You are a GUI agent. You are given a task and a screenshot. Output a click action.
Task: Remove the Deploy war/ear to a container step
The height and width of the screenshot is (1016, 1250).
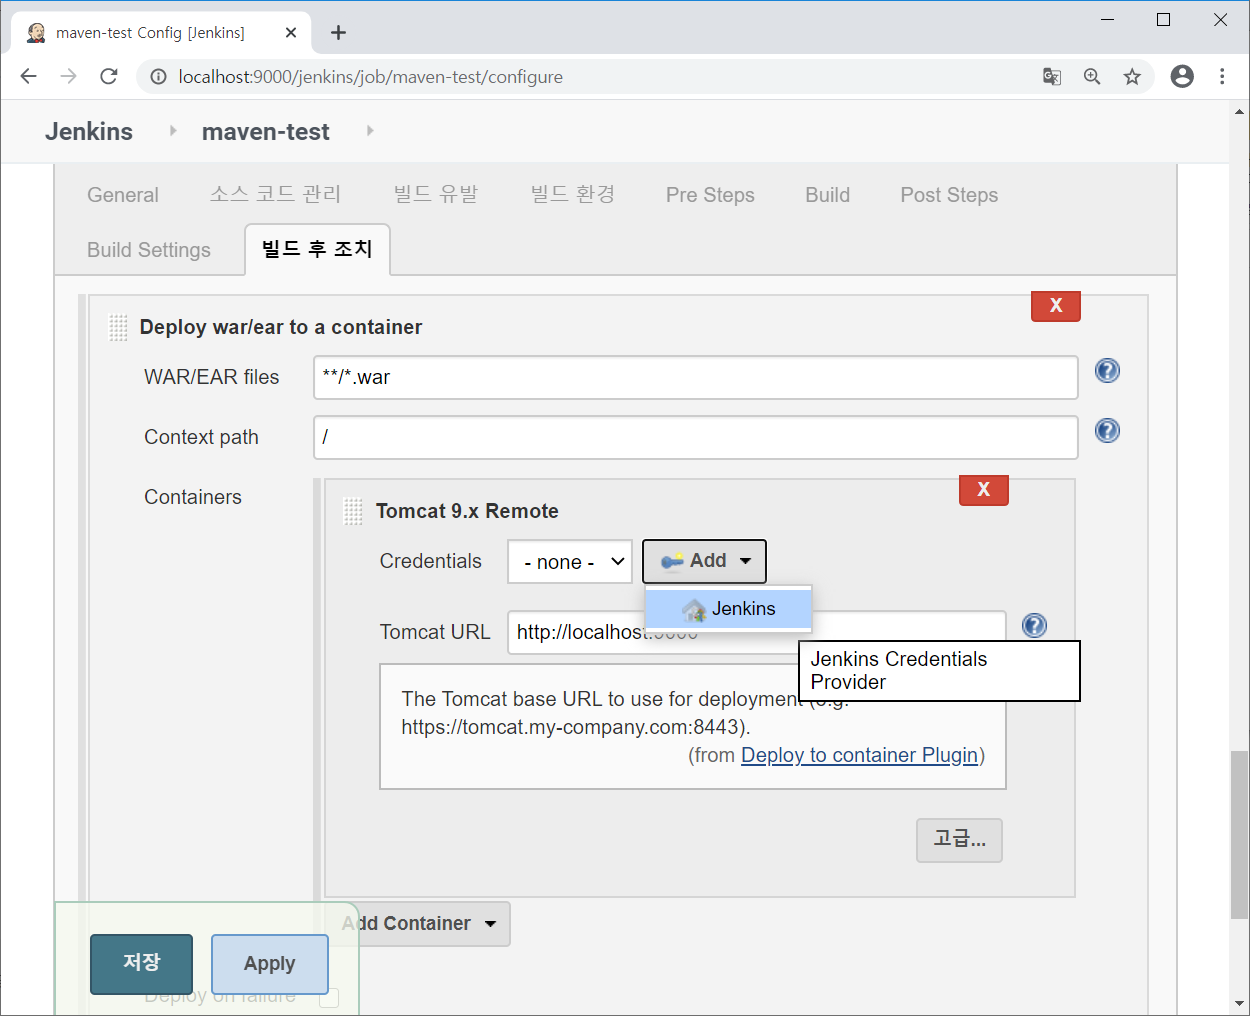(1056, 306)
